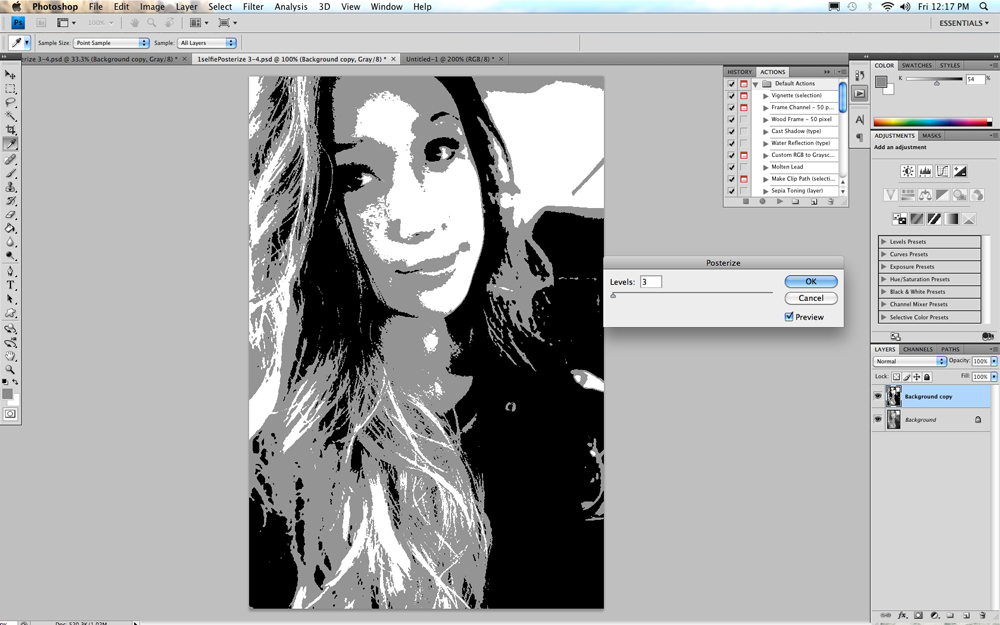Switch to the Untitled-1 document tab
Viewport: 1000px width, 625px height.
[x=450, y=59]
